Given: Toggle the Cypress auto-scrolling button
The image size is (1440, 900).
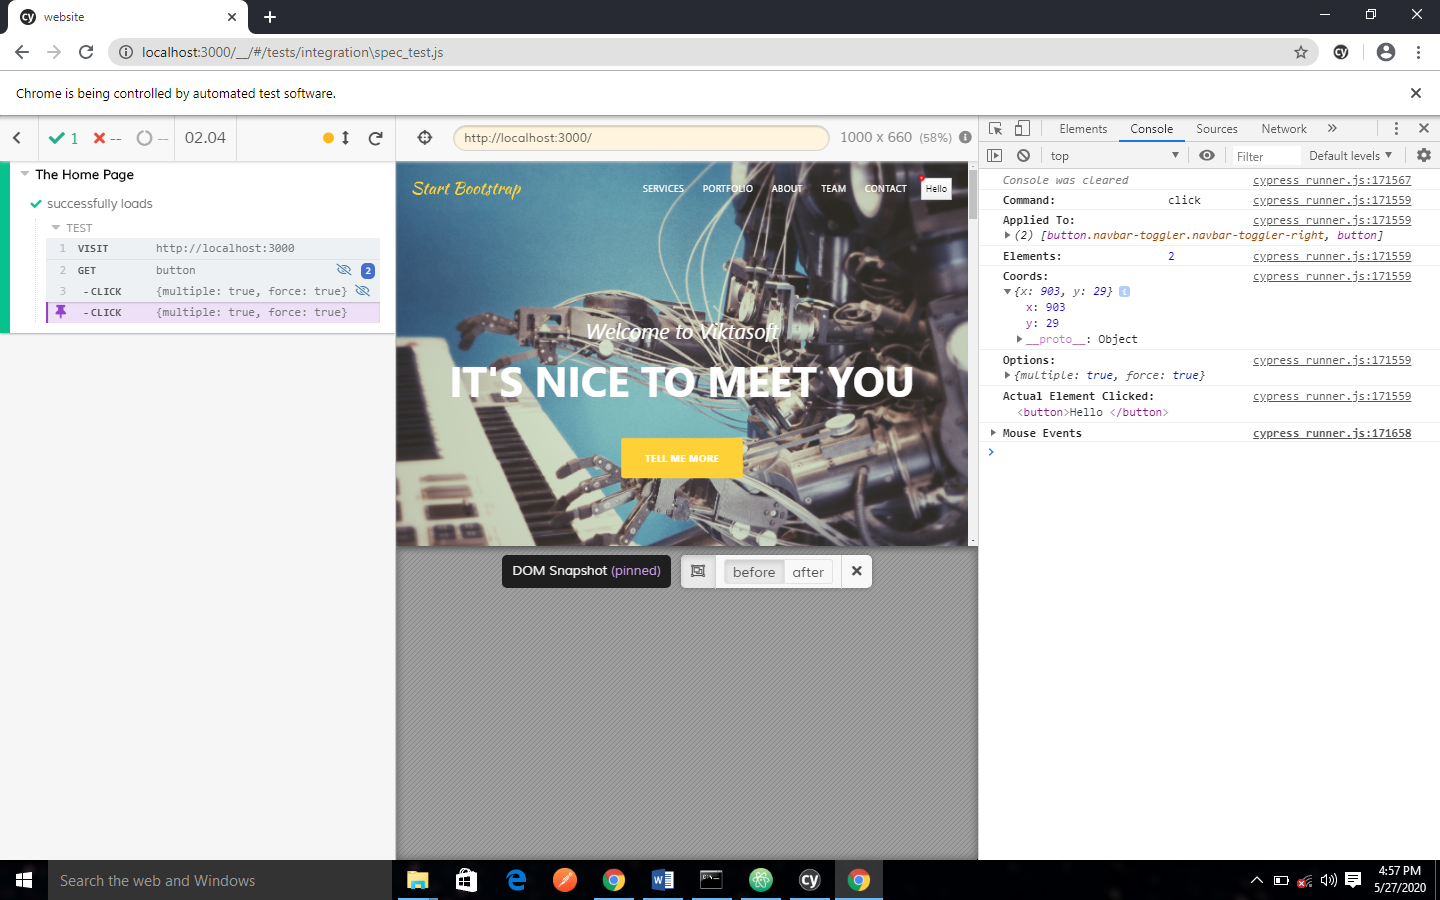Looking at the screenshot, I should pyautogui.click(x=336, y=138).
